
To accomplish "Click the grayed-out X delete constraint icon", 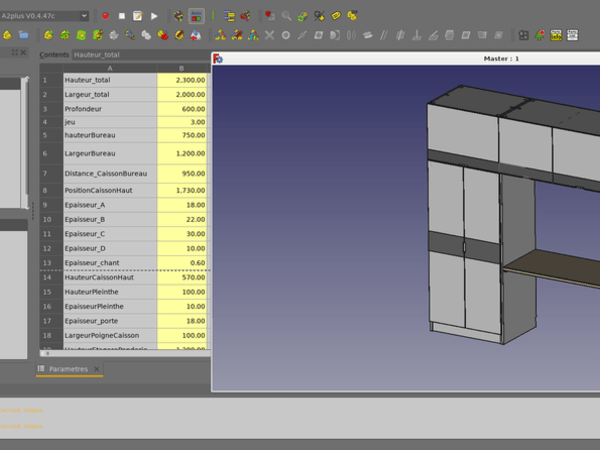I will [x=269, y=35].
